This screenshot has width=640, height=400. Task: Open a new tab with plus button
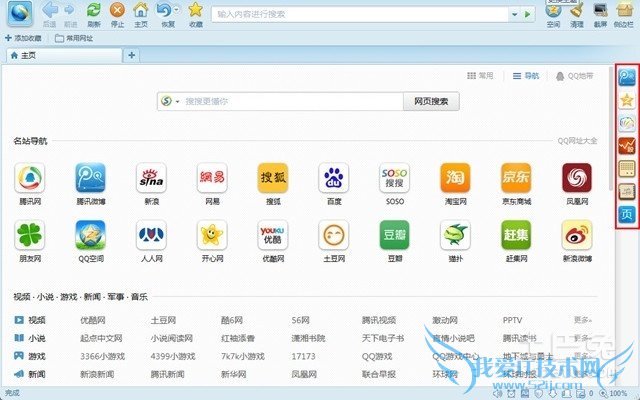click(x=131, y=55)
